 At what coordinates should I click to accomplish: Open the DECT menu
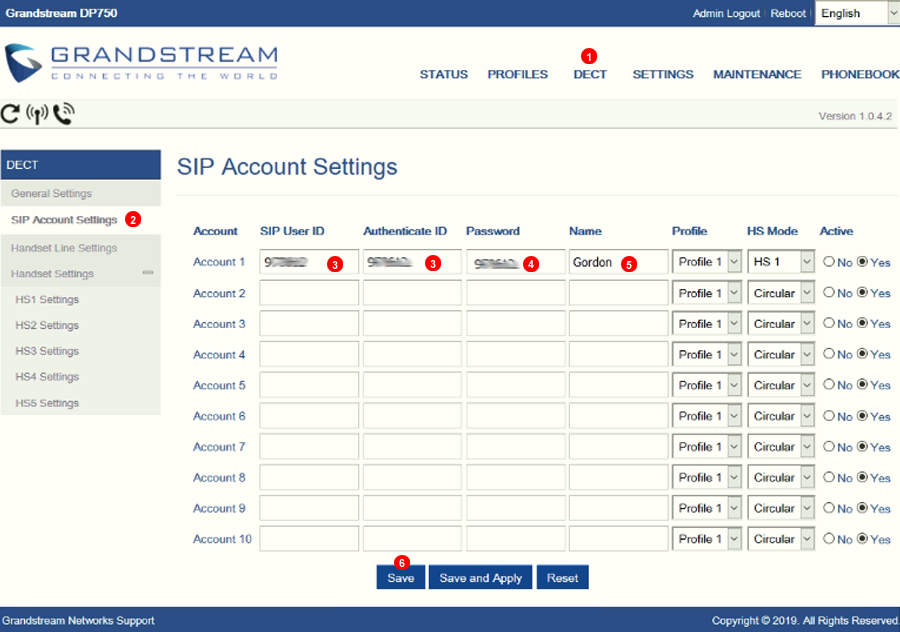(589, 74)
